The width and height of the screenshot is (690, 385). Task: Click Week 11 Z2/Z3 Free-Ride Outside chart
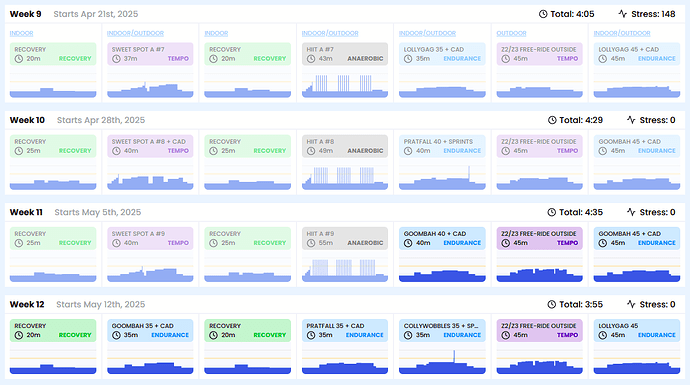pyautogui.click(x=540, y=269)
